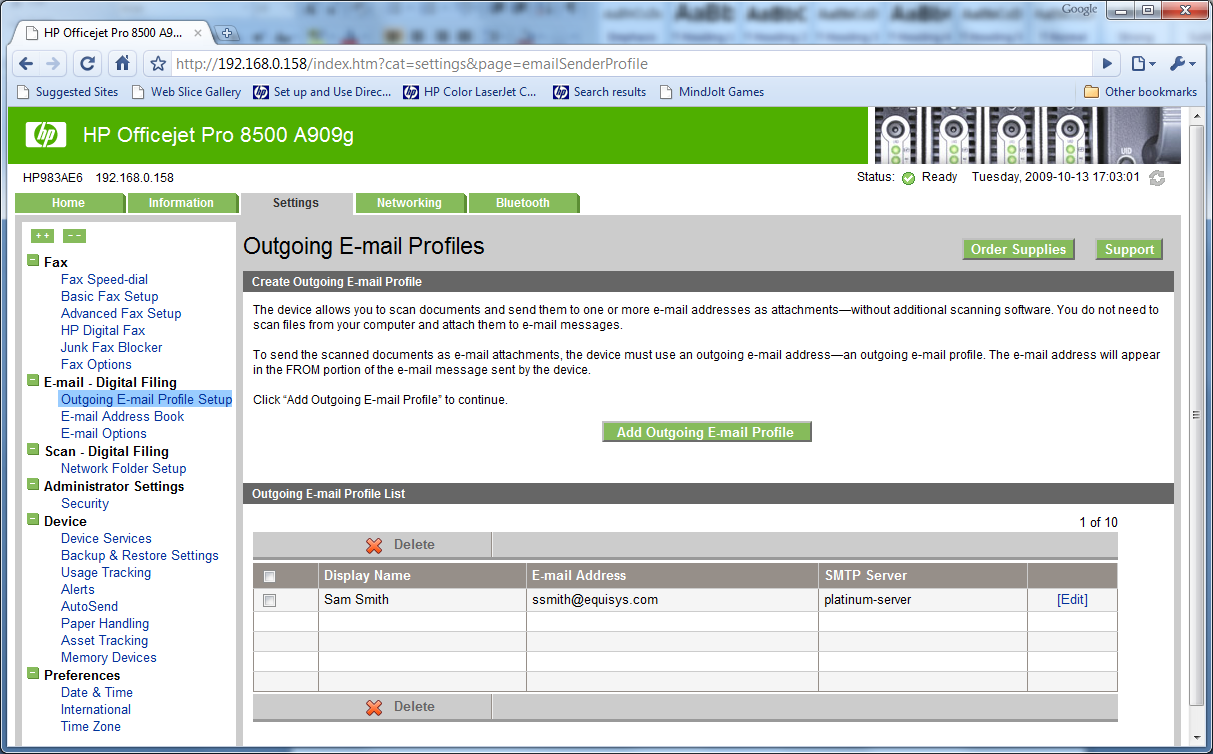Image resolution: width=1213 pixels, height=754 pixels.
Task: Open the Bluetooth tab
Action: [x=523, y=203]
